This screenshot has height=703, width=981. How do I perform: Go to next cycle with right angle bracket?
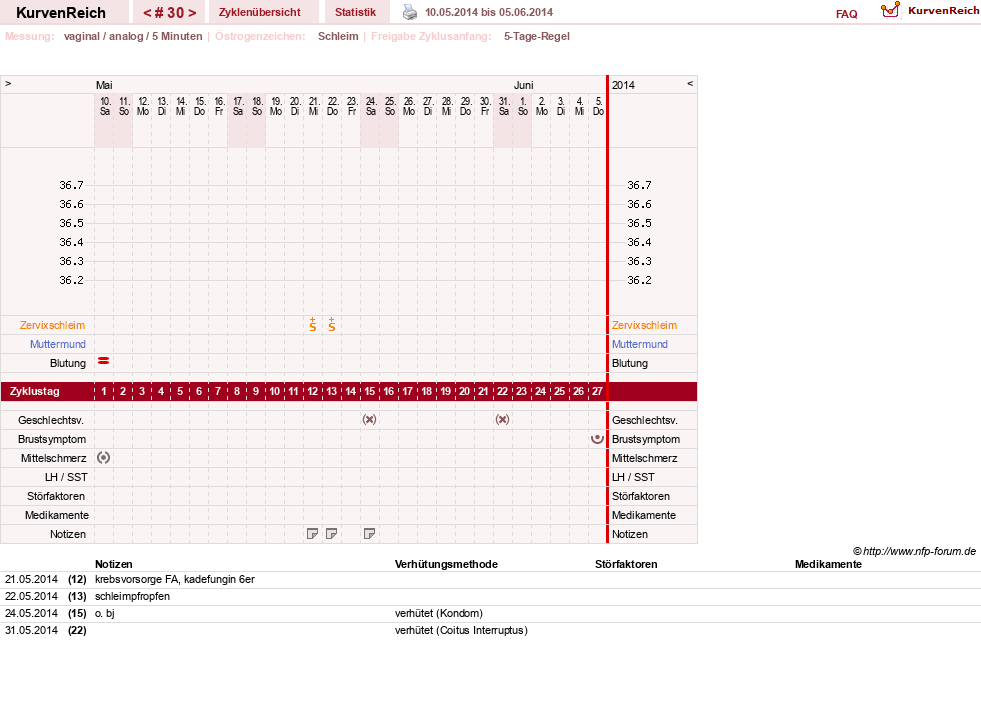[192, 13]
